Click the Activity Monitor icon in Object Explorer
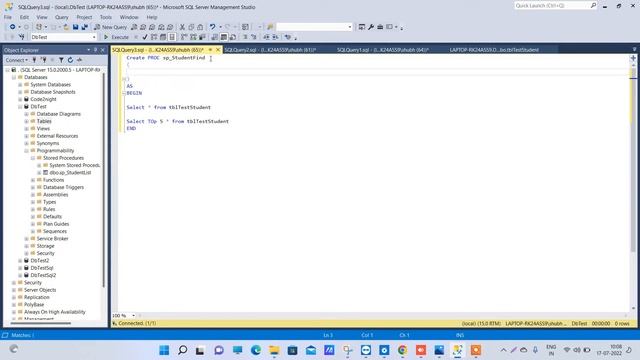Screen dimensions: 640x360 tap(80, 60)
